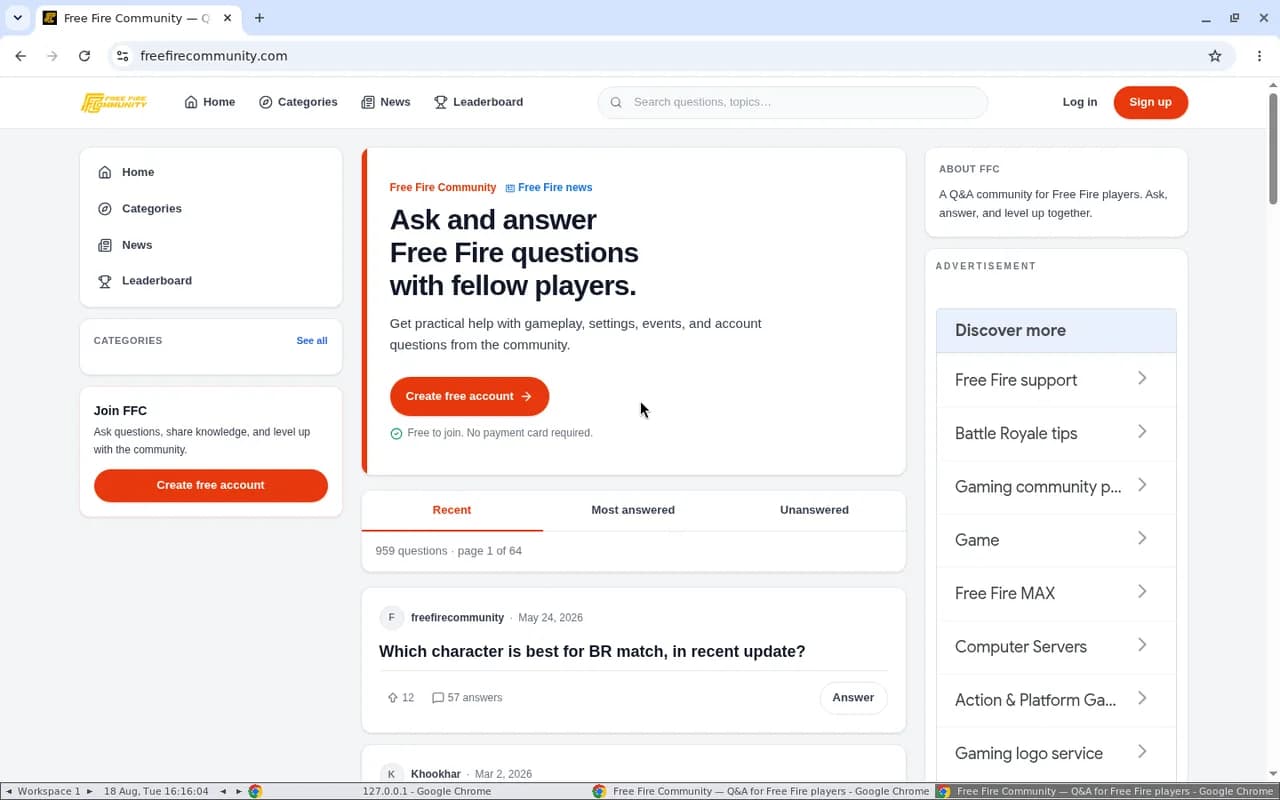Screen dimensions: 1280x800
Task: Open a new browser tab with plus icon
Action: click(x=259, y=18)
